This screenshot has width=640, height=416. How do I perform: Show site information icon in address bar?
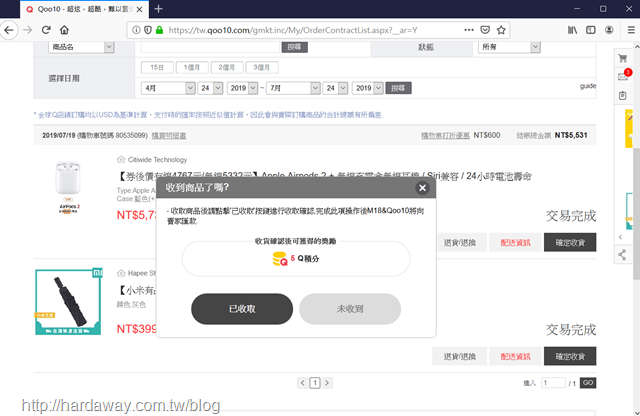[x=136, y=30]
